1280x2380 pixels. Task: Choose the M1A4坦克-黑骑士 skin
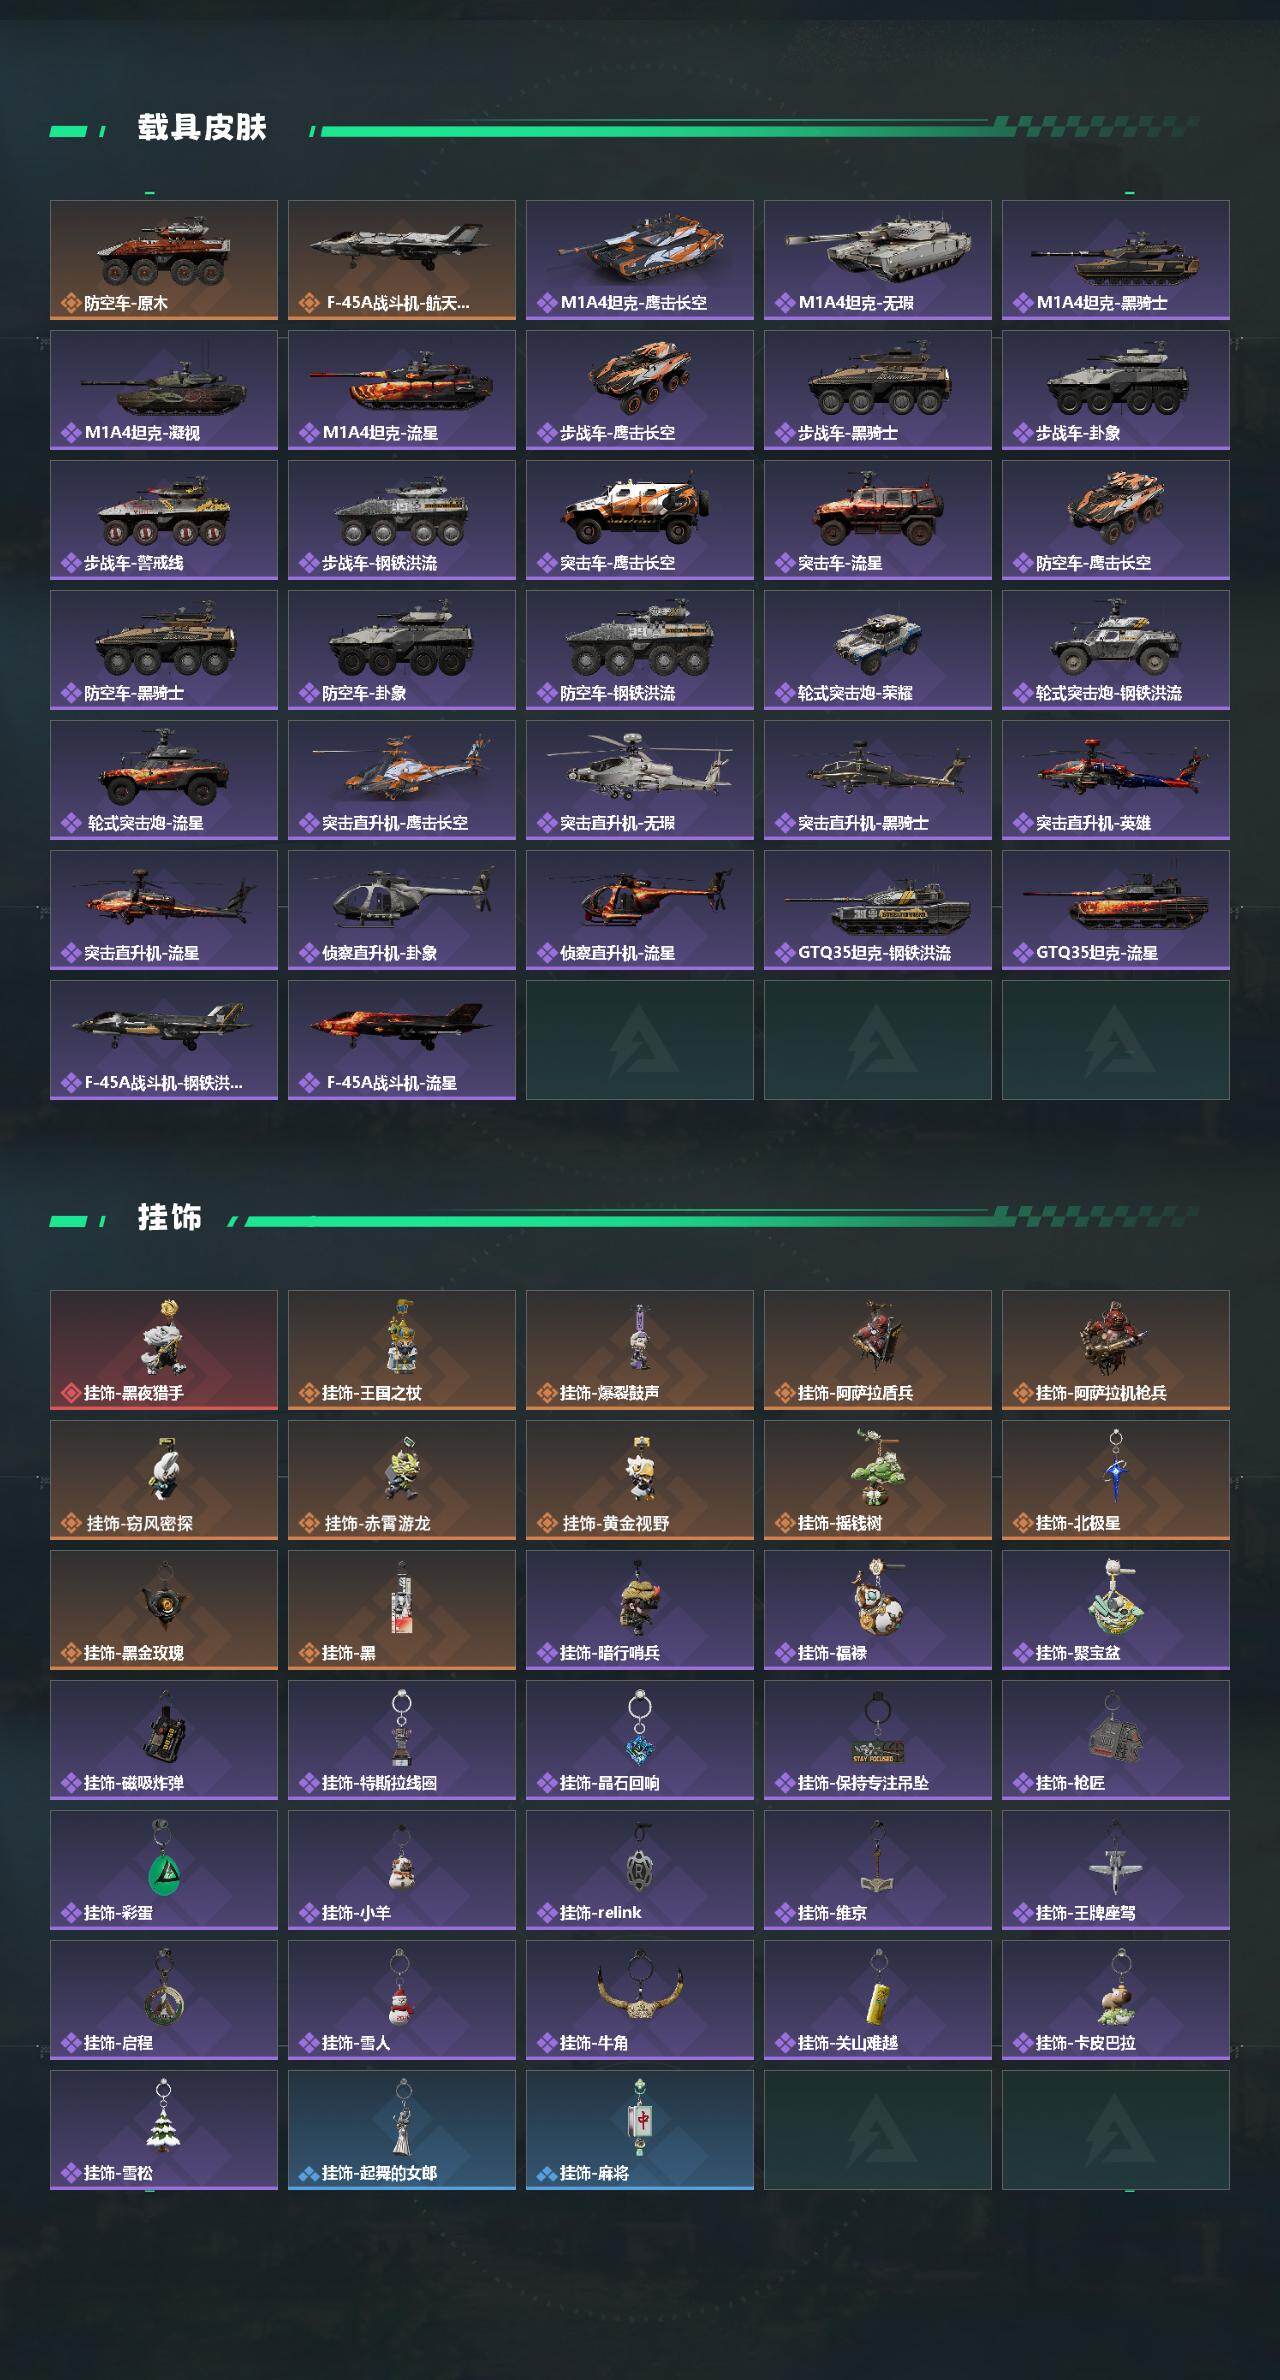[x=1116, y=260]
